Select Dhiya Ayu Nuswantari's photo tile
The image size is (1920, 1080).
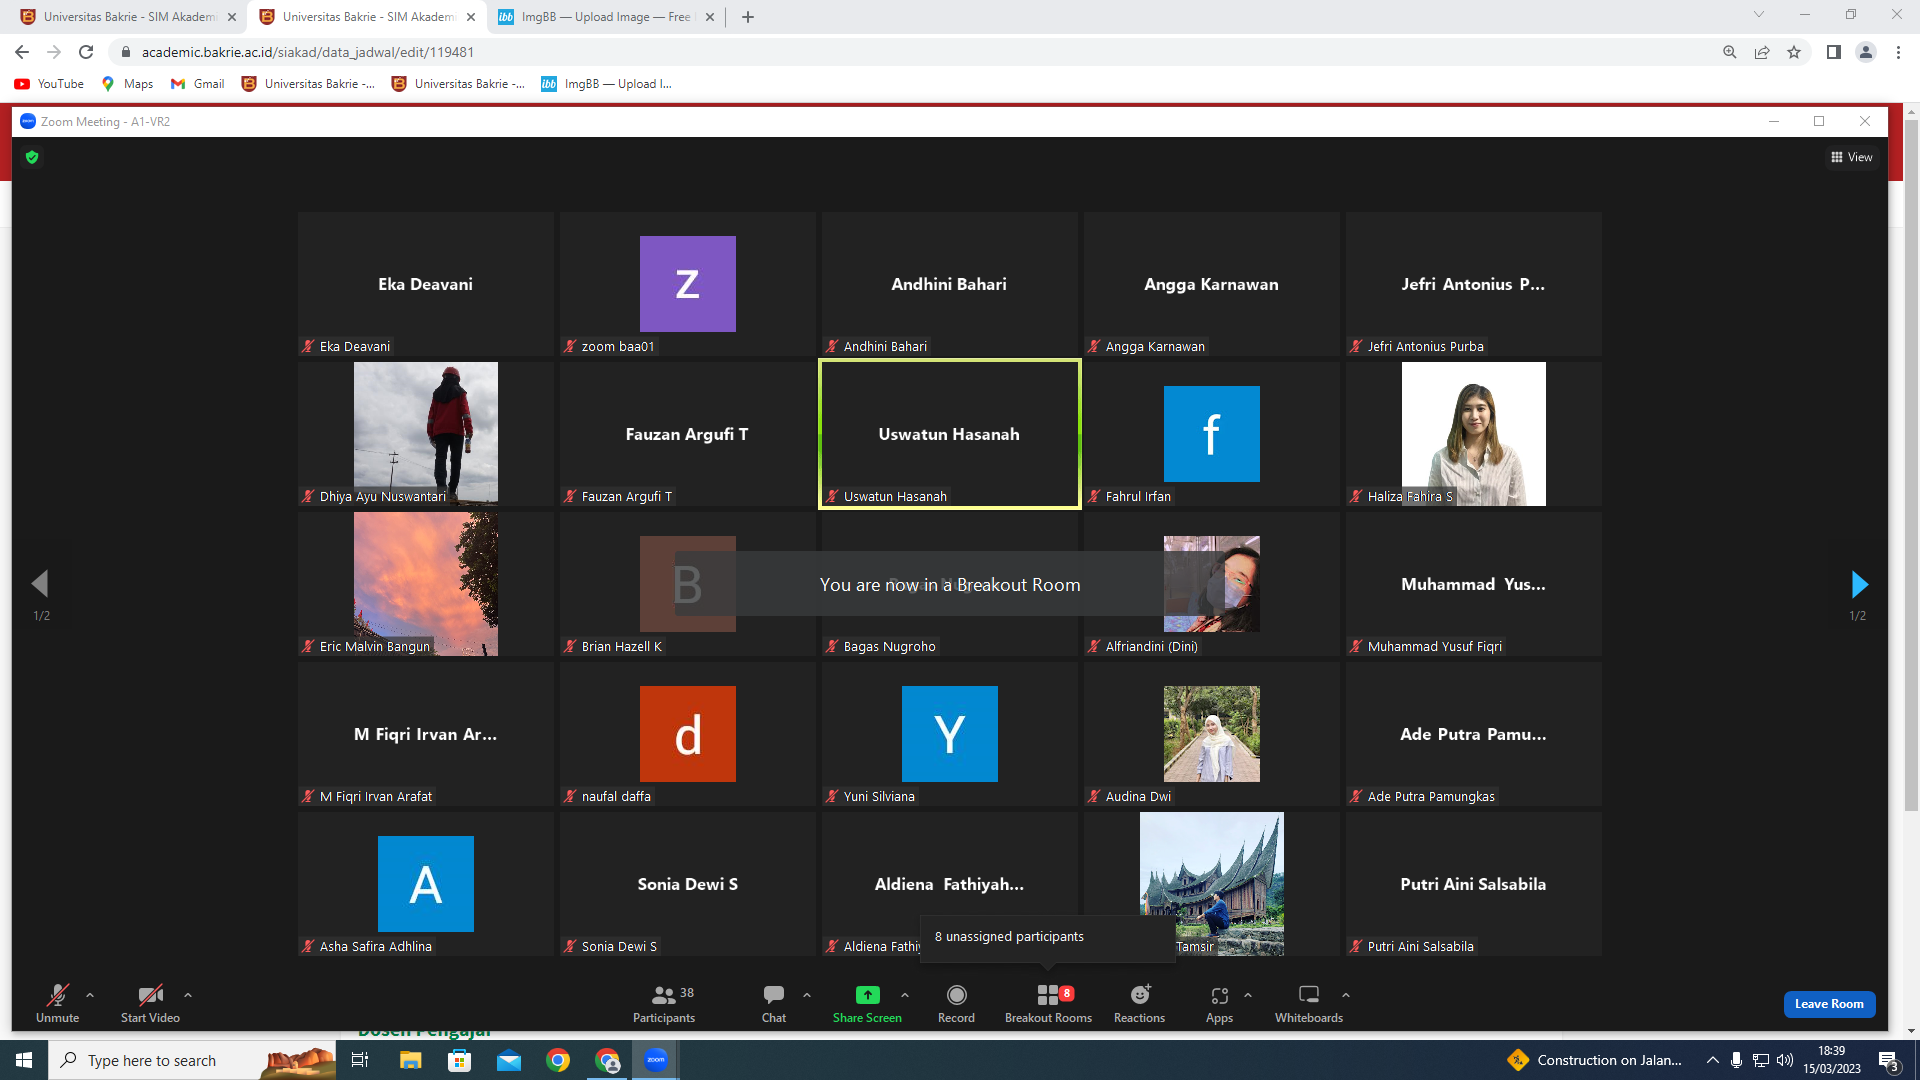(x=426, y=434)
